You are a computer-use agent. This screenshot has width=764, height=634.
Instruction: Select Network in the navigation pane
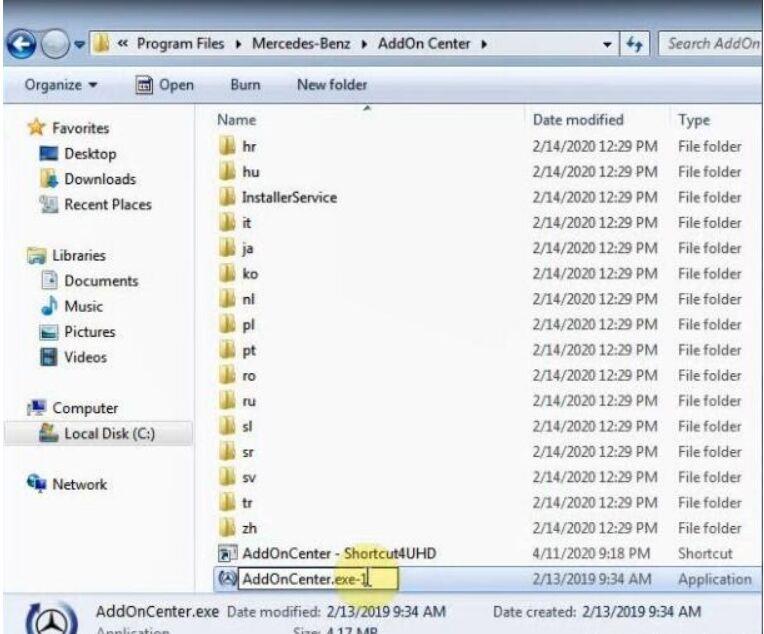[x=67, y=484]
